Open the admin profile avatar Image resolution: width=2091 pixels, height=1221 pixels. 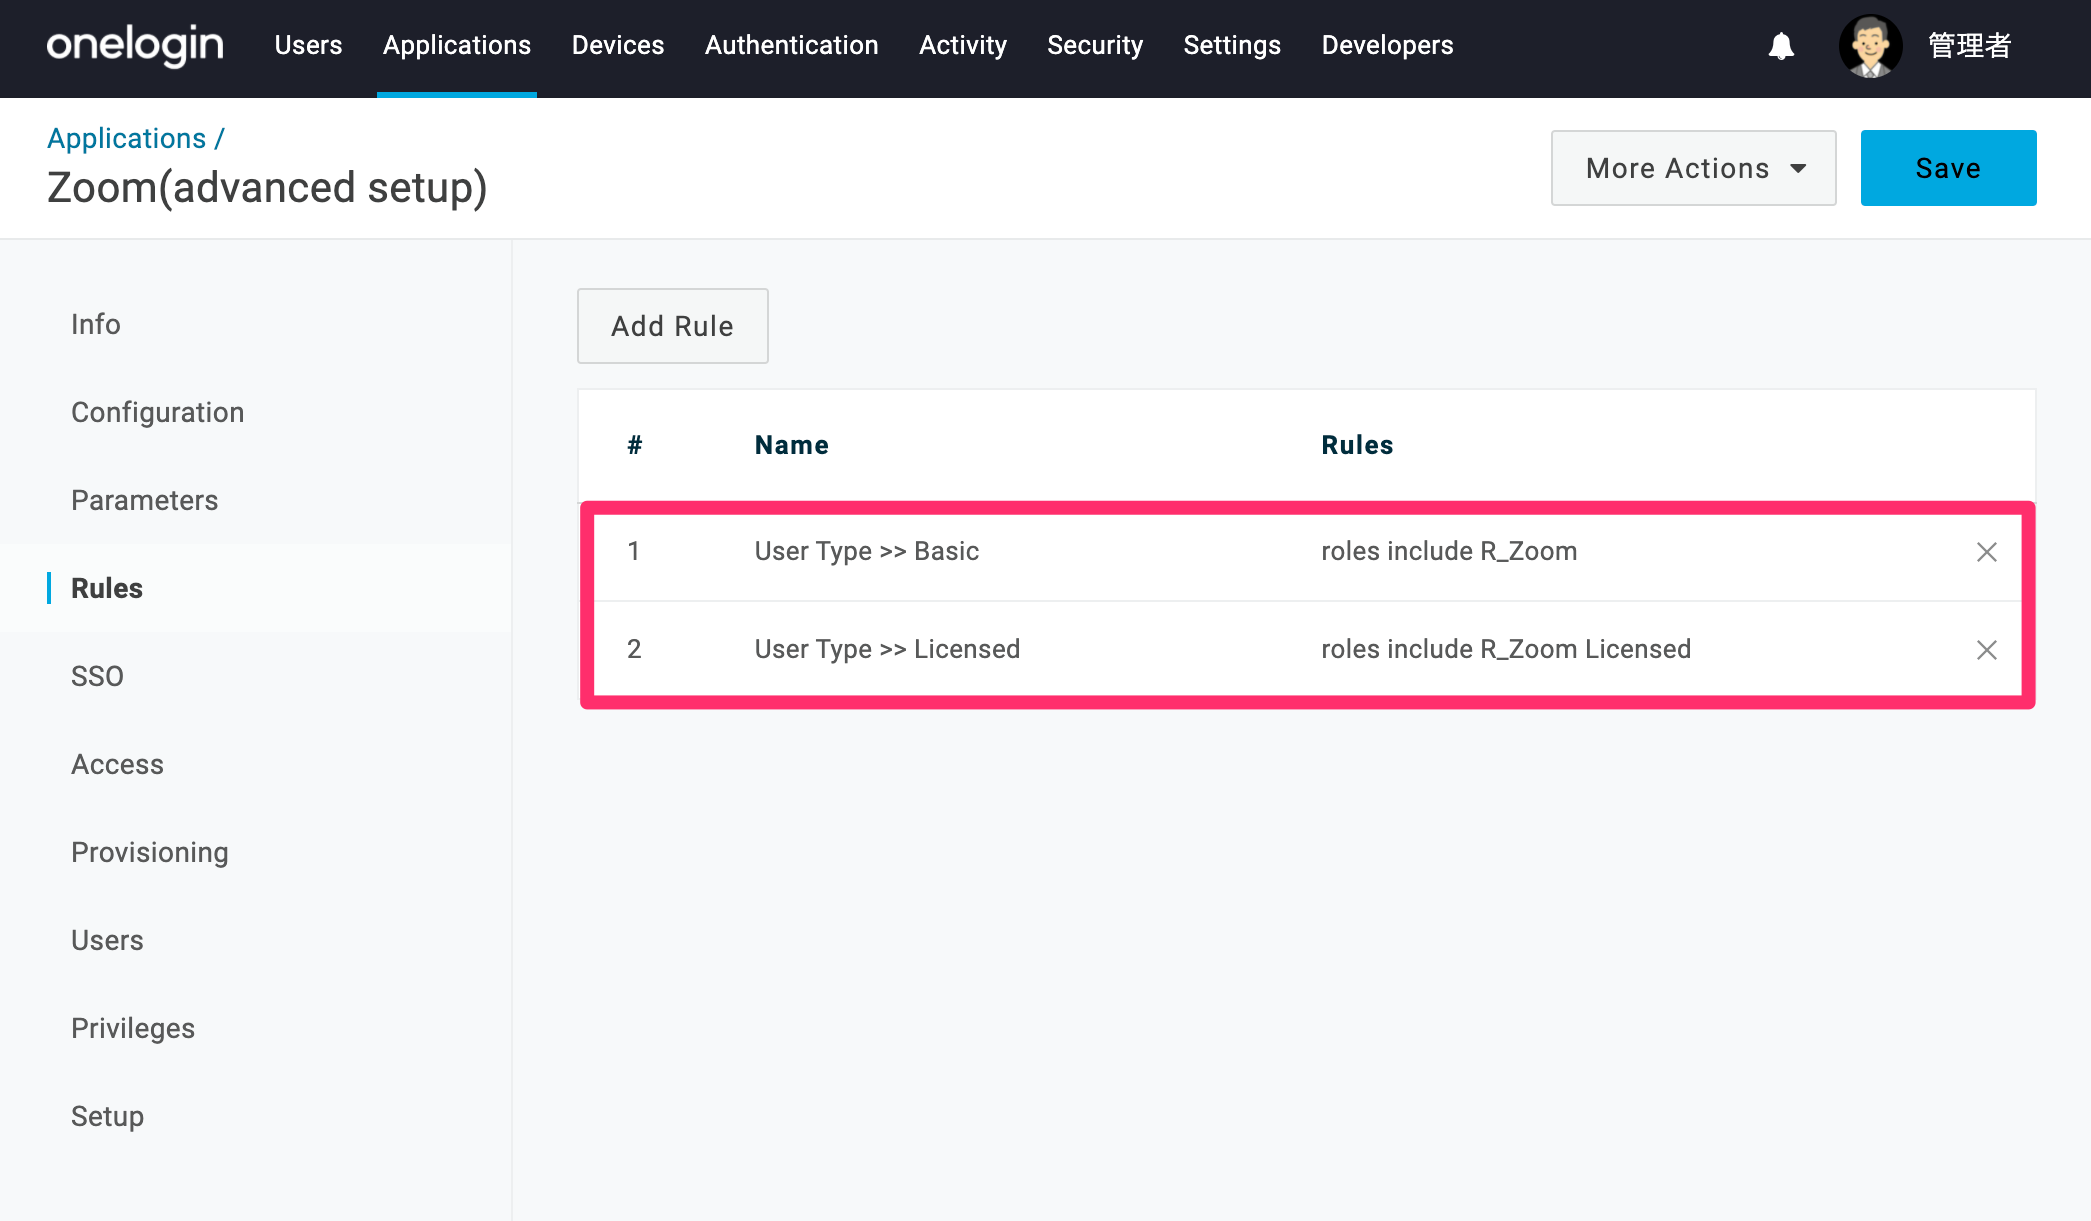[x=1870, y=46]
